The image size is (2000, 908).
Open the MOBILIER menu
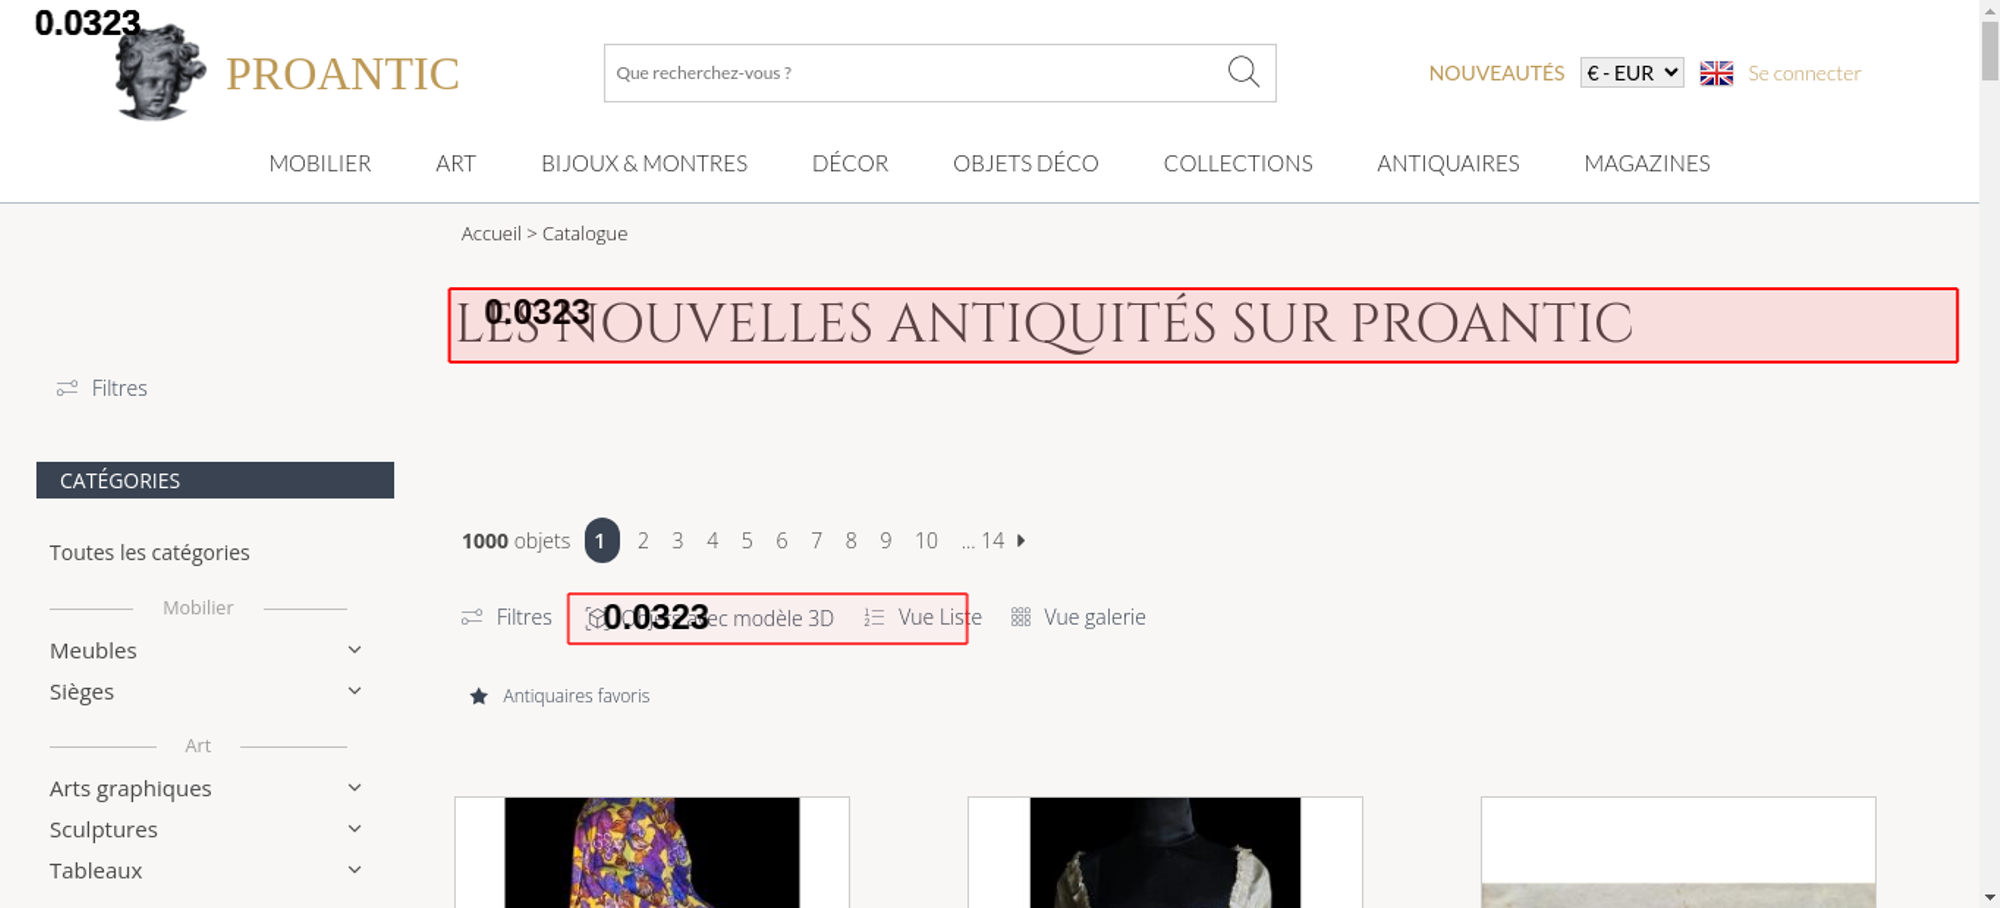(320, 163)
